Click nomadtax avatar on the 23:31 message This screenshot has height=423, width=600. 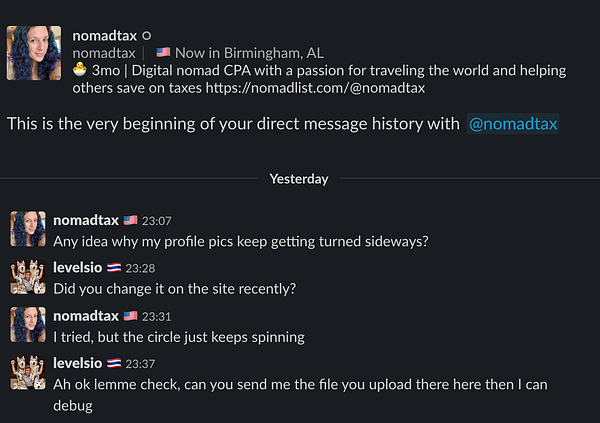[27, 326]
